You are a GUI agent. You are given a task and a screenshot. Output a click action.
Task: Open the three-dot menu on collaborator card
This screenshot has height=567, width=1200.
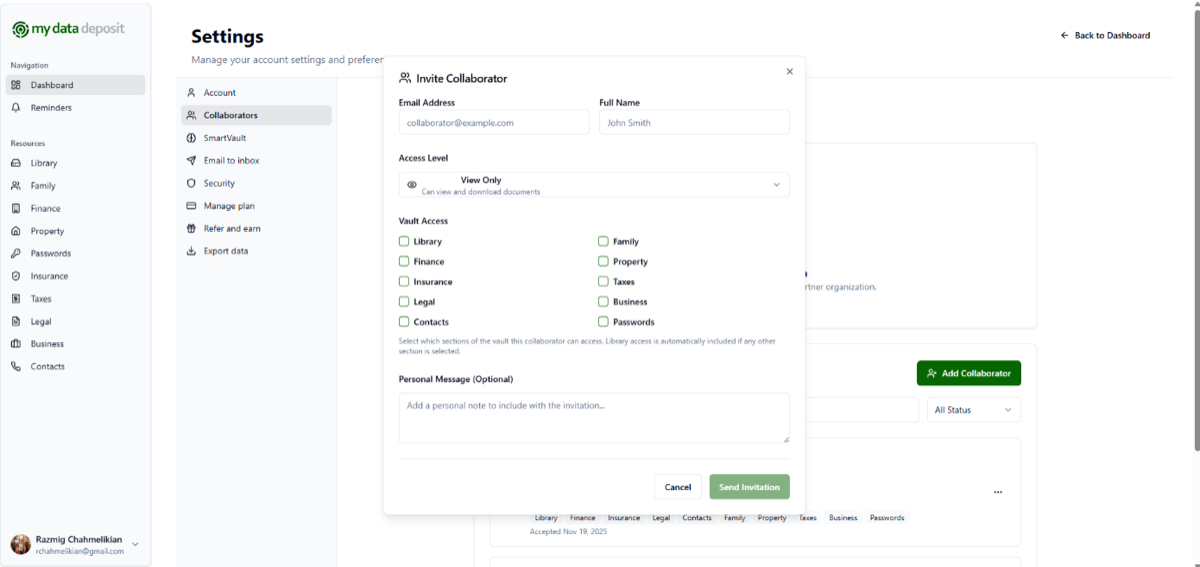[x=998, y=492]
